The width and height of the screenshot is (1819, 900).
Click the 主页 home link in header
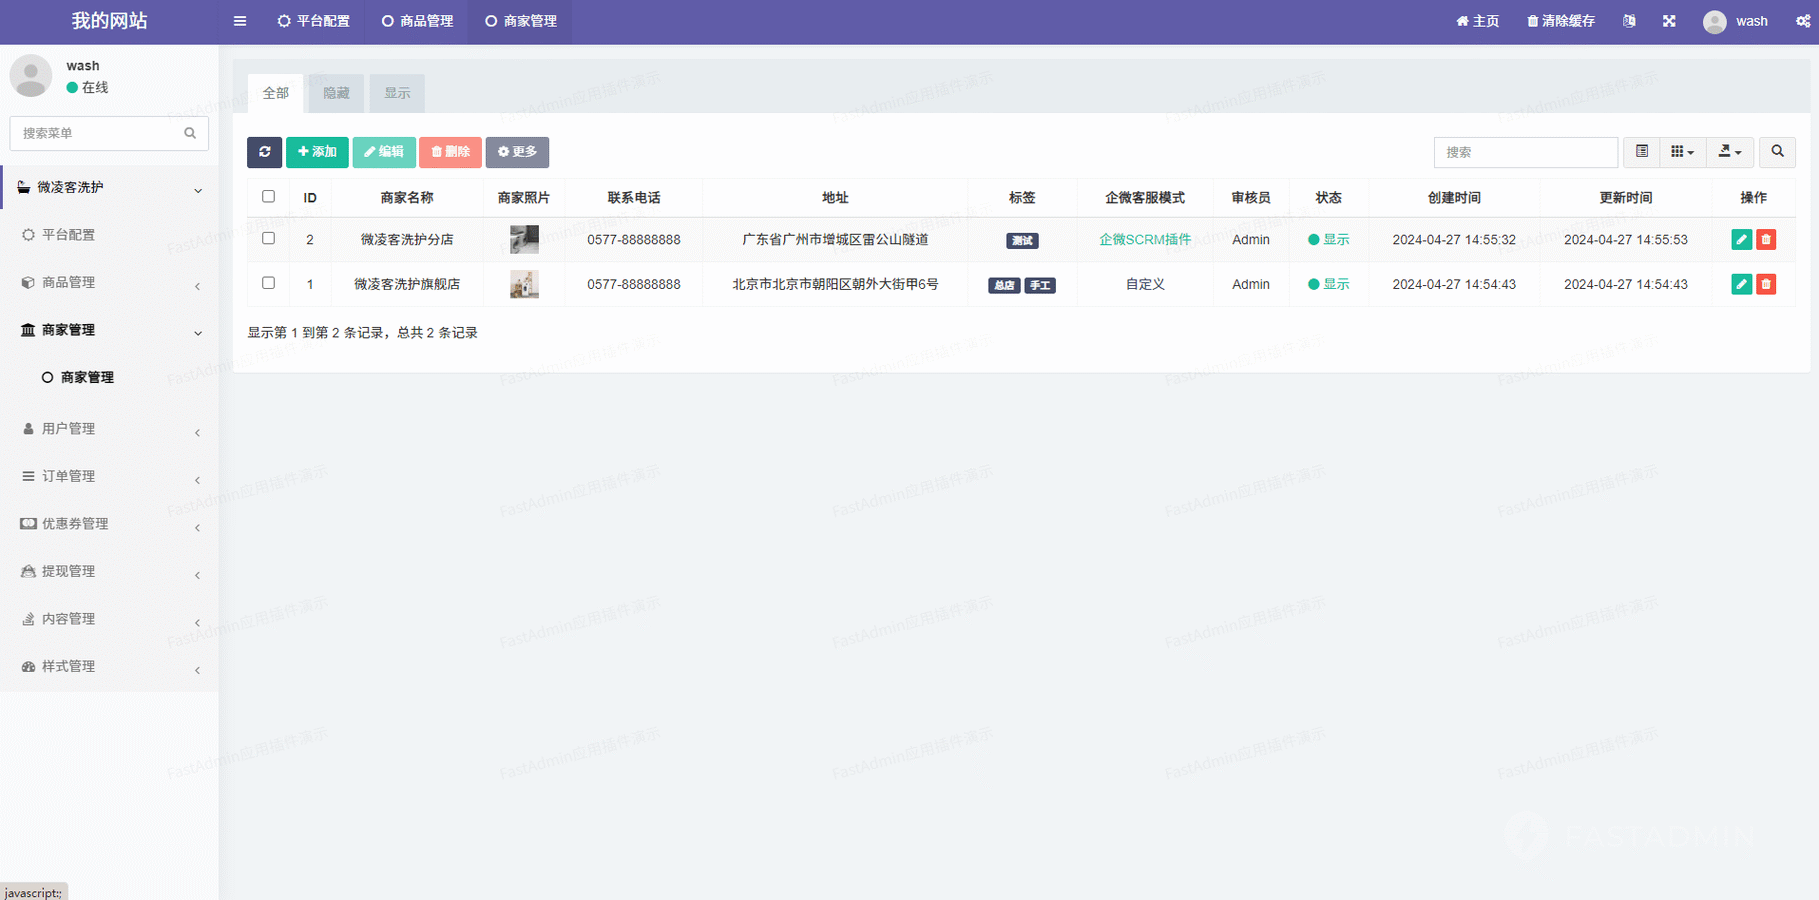(x=1477, y=21)
